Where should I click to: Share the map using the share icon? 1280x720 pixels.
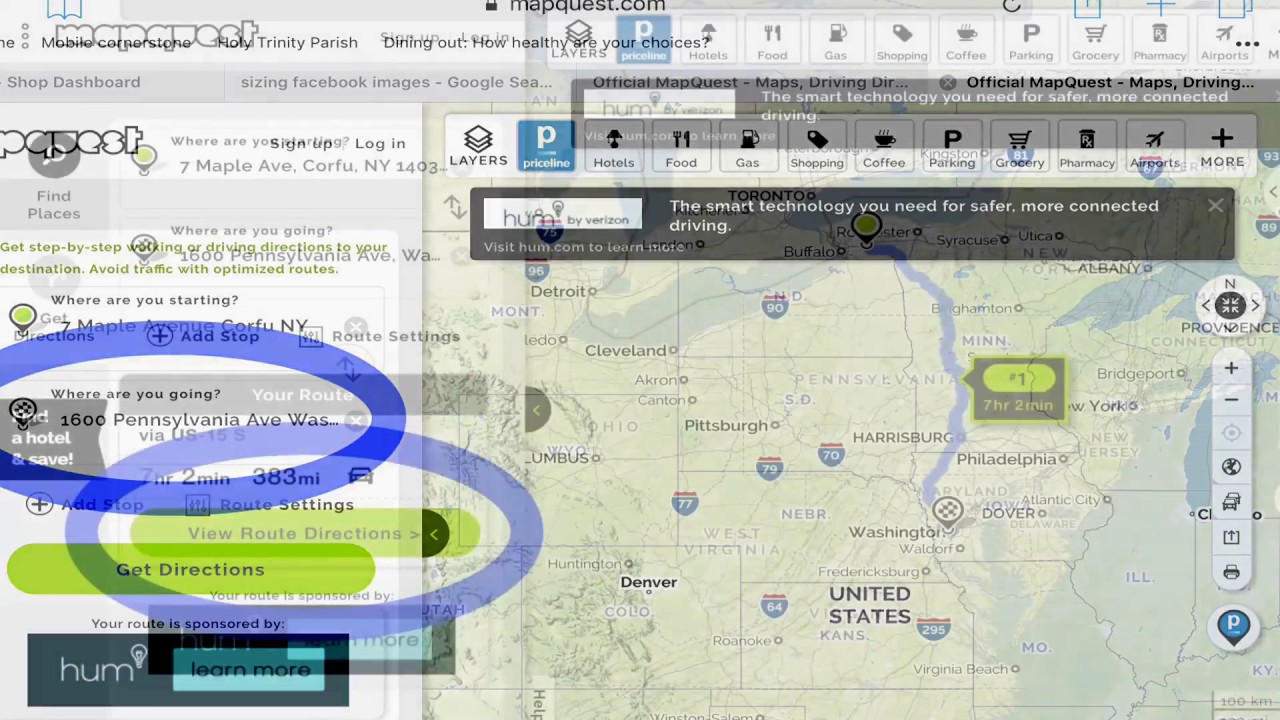(x=1232, y=537)
